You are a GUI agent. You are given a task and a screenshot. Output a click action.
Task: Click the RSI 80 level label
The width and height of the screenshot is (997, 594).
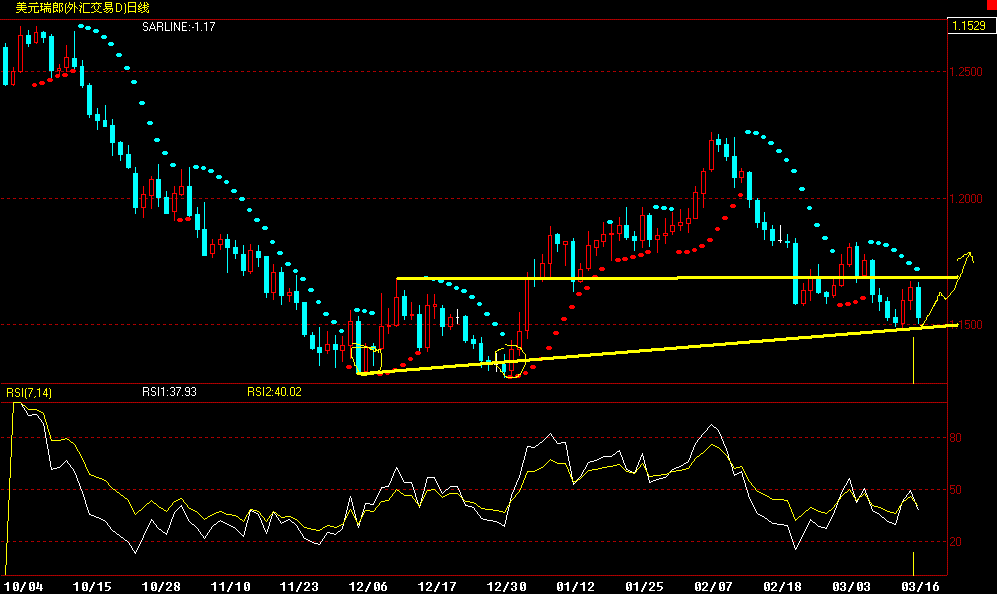[x=955, y=438]
